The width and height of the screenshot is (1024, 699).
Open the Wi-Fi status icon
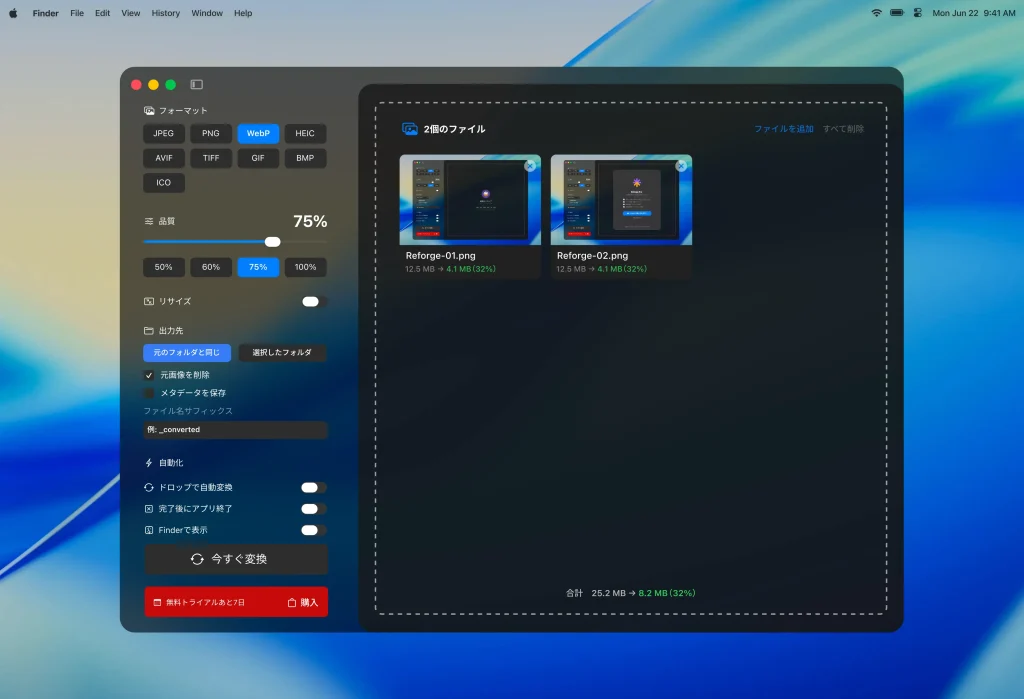(876, 13)
